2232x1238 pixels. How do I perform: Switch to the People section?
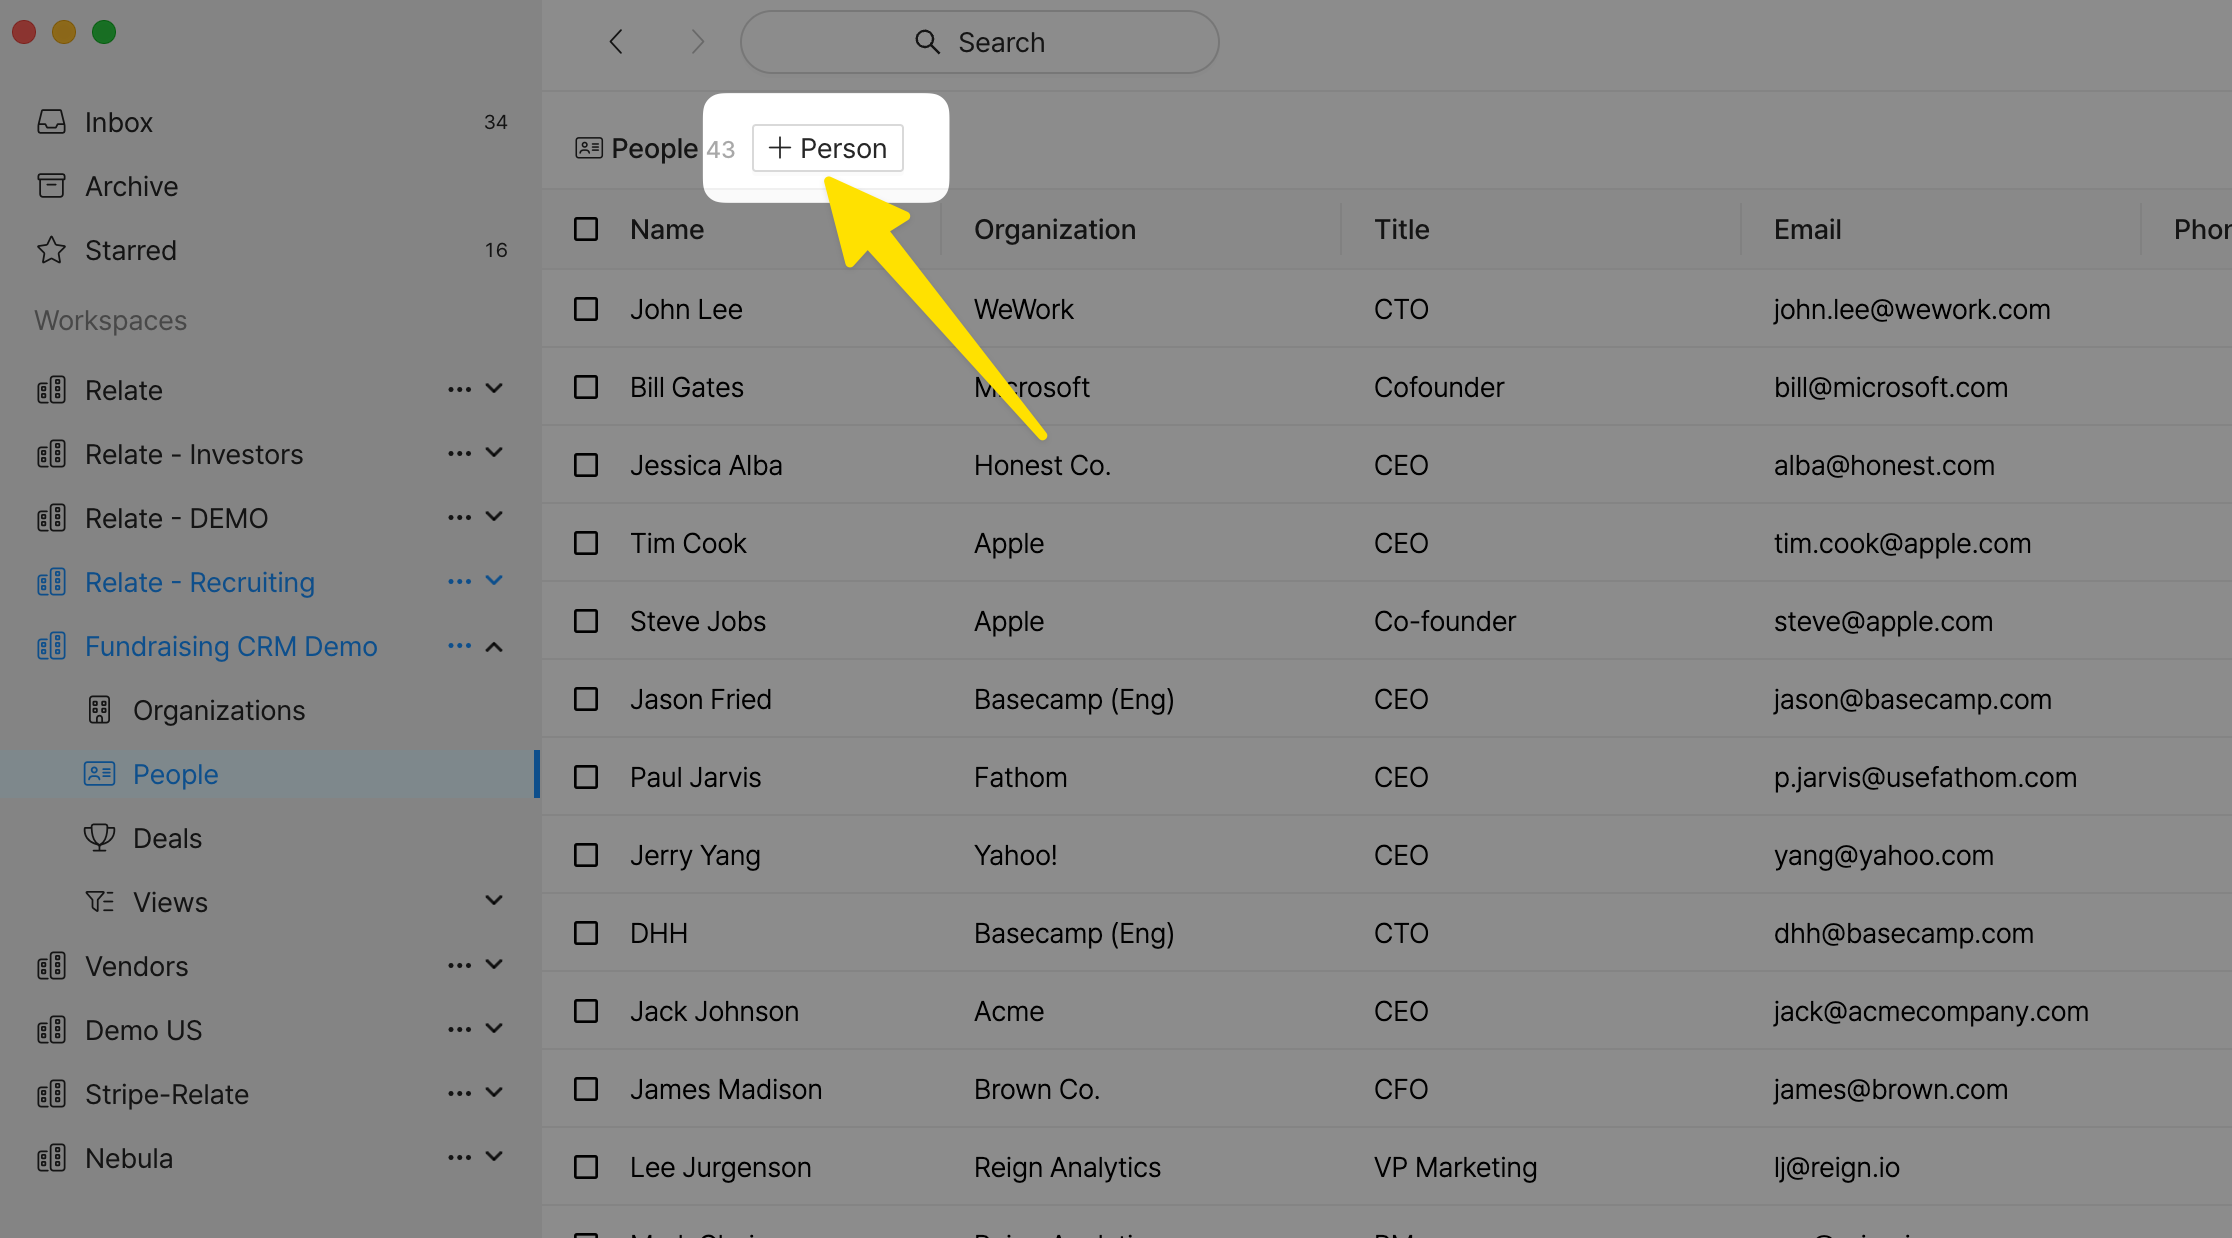pos(175,773)
